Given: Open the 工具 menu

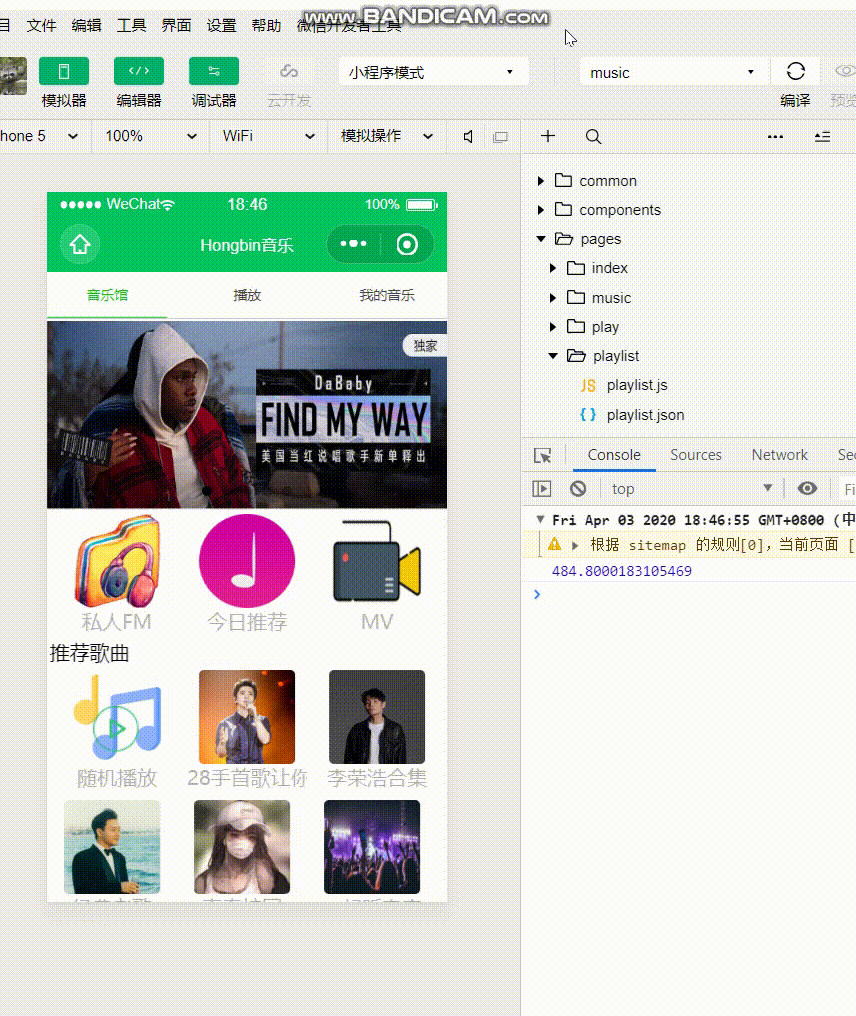Looking at the screenshot, I should [x=132, y=25].
